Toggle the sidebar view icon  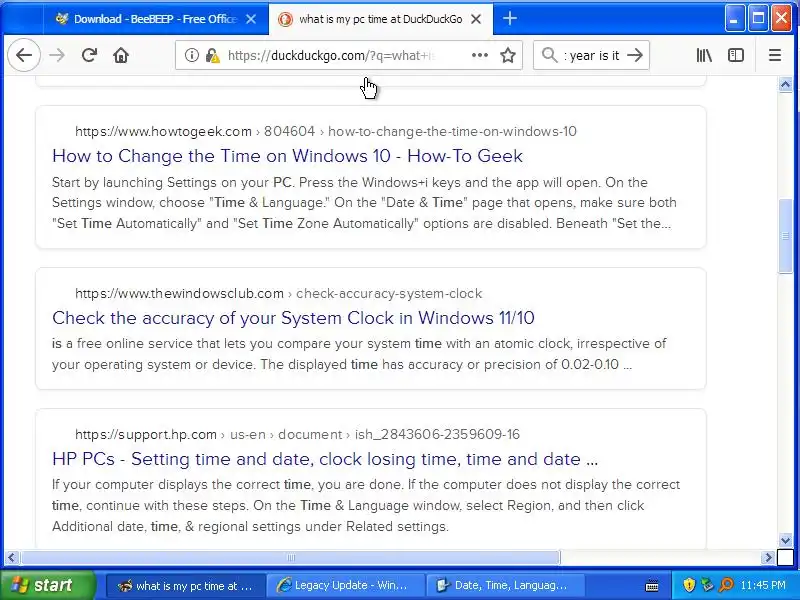[736, 55]
